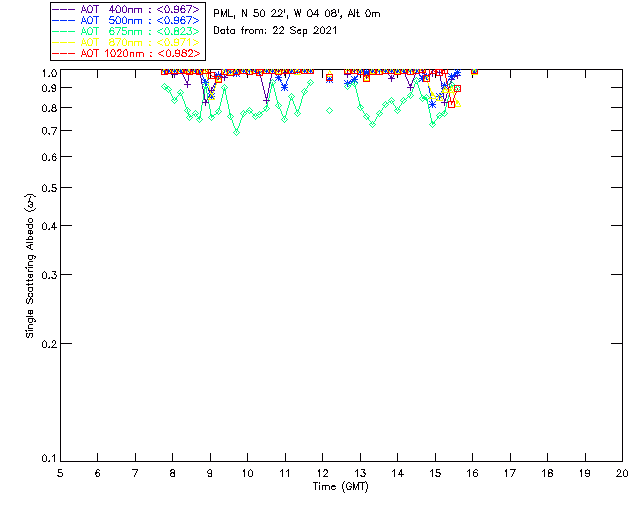Image resolution: width=640 pixels, height=512 pixels.
Task: Click the y-axis tick label 0.9
Action: coord(49,88)
